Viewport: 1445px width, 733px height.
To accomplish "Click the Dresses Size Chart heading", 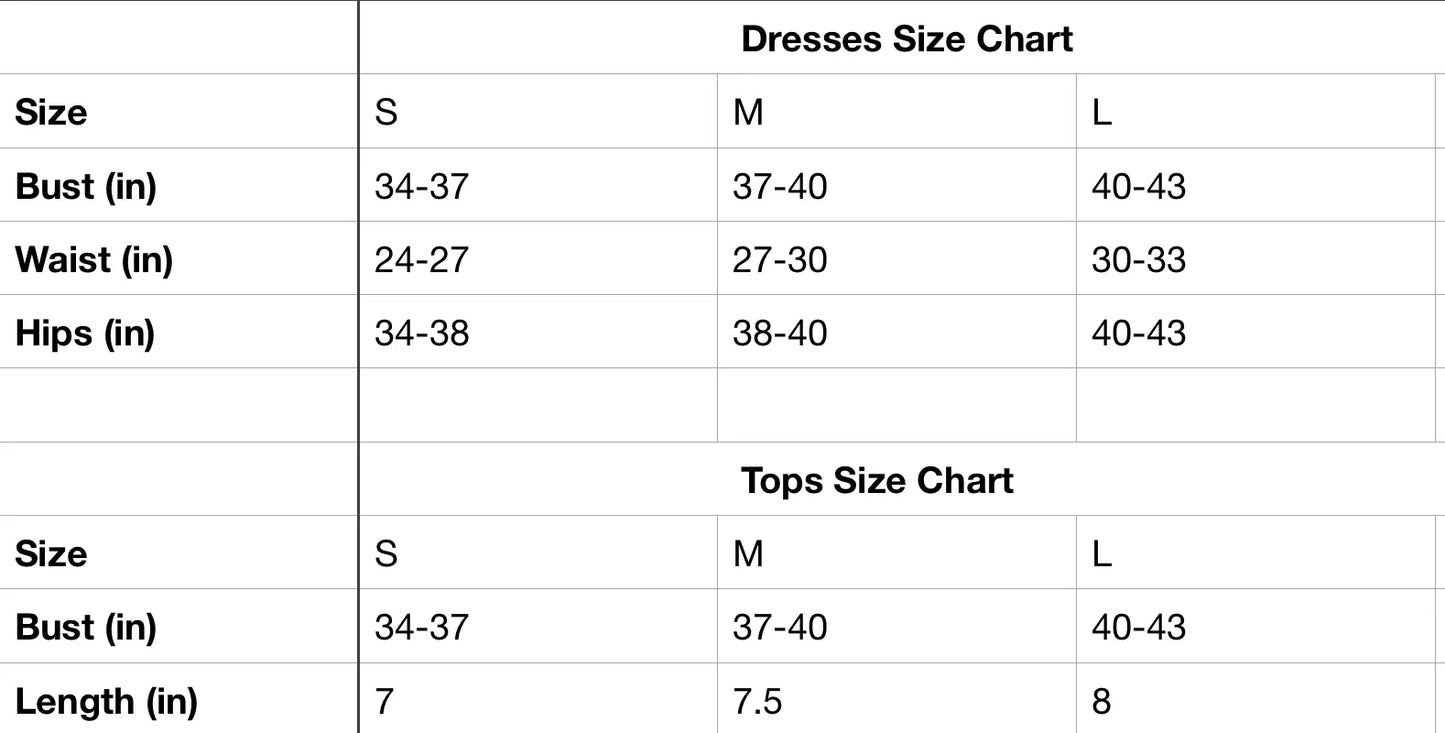I will point(906,39).
